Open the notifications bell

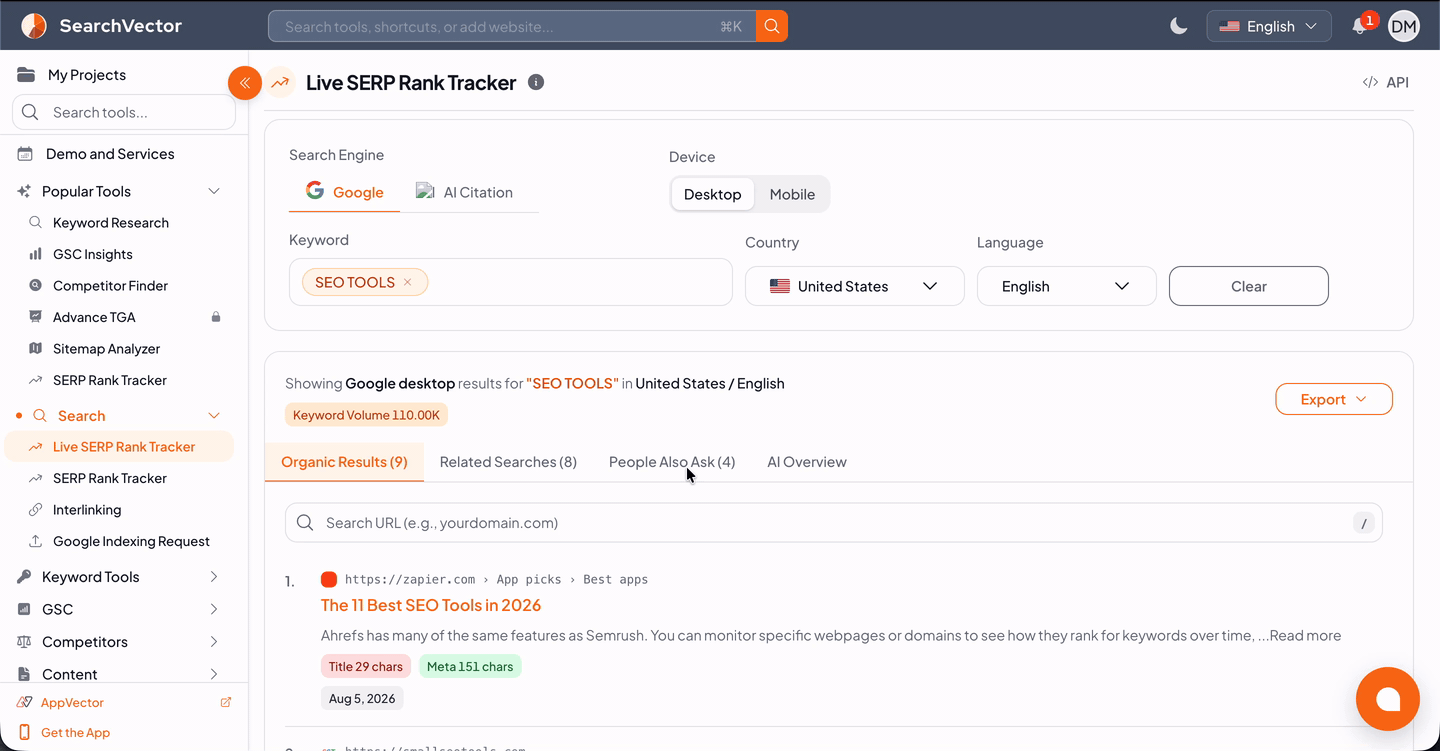pyautogui.click(x=1359, y=26)
